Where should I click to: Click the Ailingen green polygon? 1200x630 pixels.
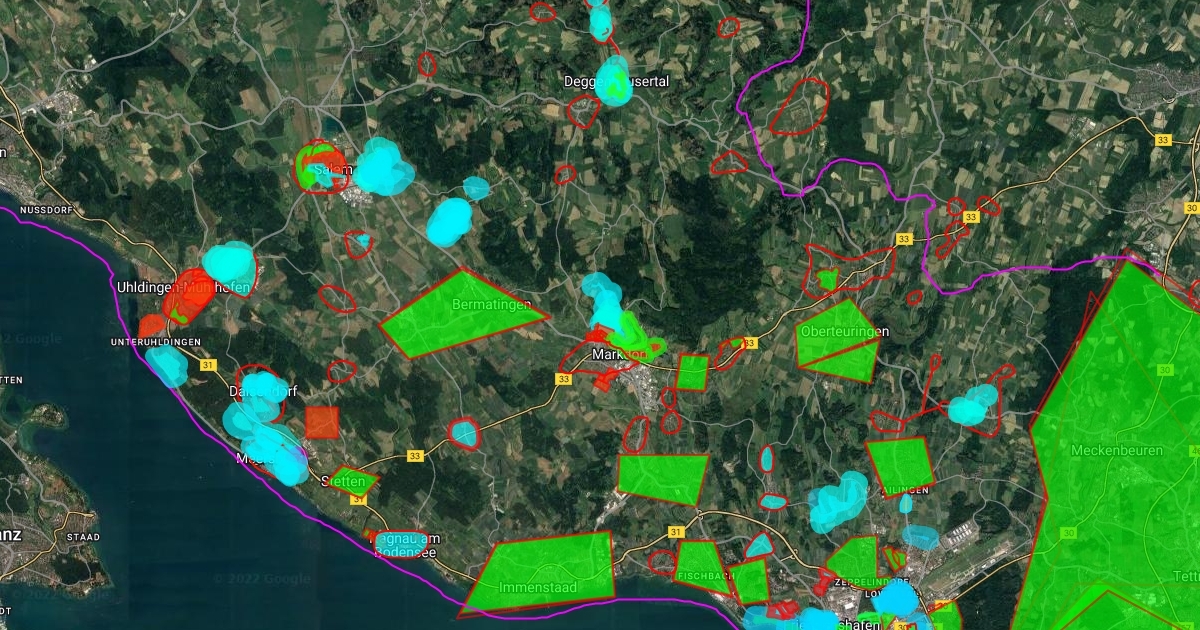(899, 465)
